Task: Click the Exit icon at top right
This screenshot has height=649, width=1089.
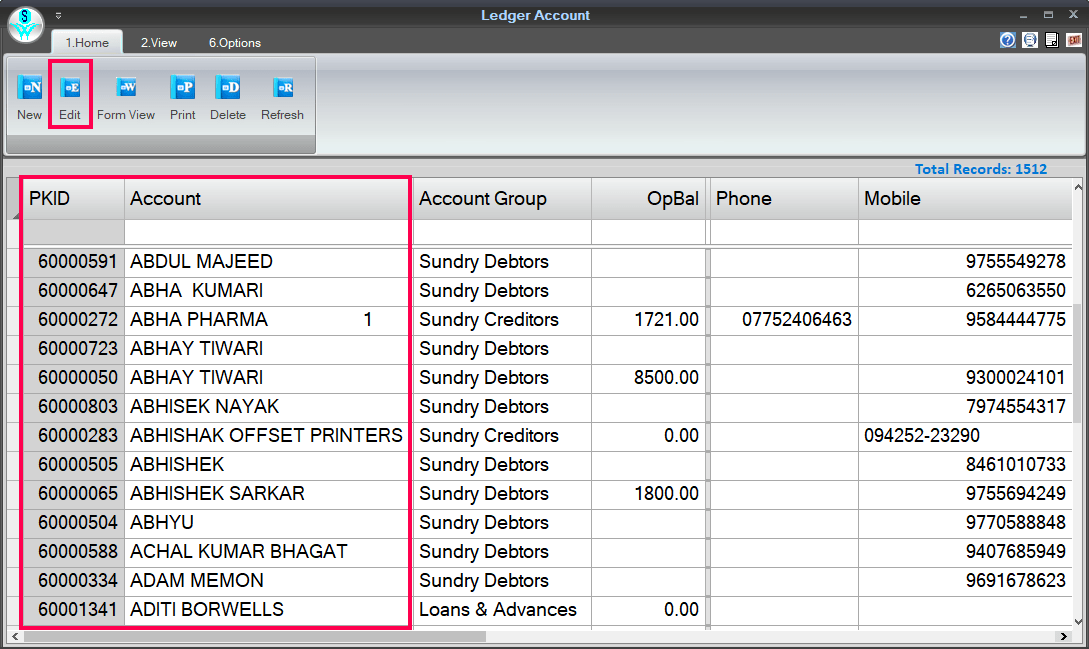Action: click(x=1075, y=40)
